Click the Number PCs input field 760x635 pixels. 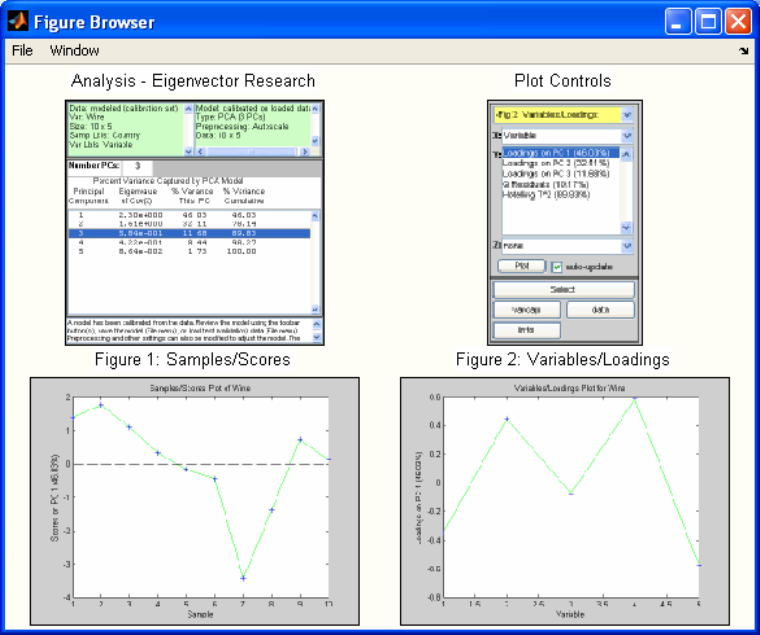point(138,166)
